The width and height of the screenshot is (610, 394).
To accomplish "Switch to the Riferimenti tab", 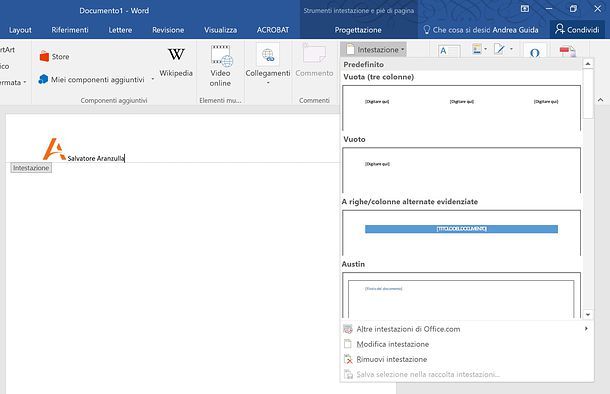I will (x=70, y=30).
